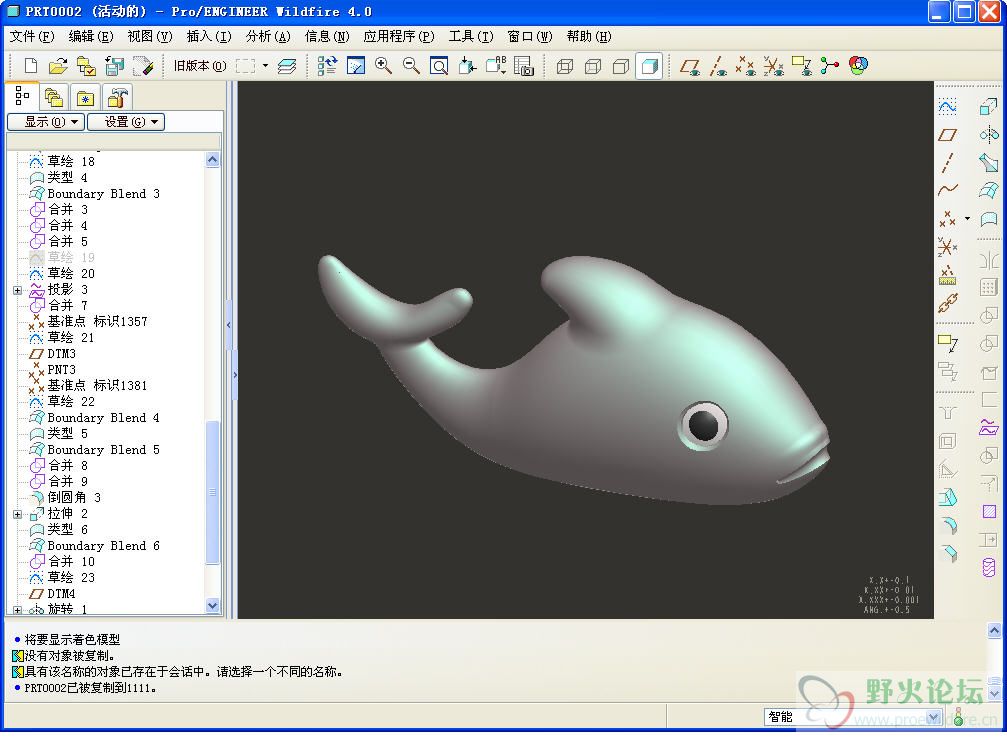Expand the 旋转 1 tree node

(17, 610)
